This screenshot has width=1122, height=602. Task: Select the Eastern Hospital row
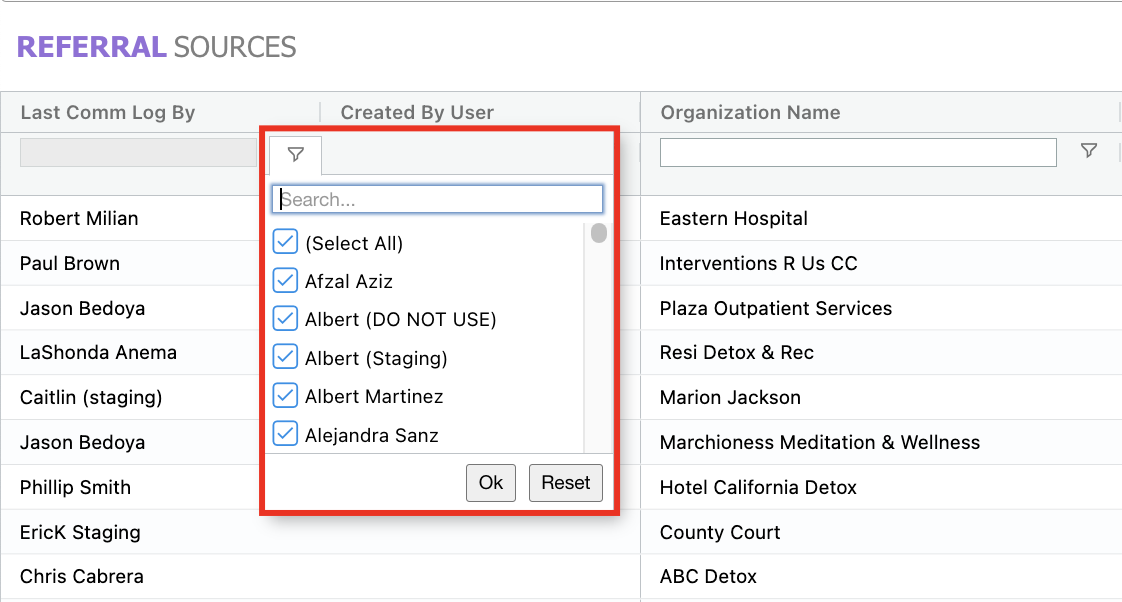click(x=734, y=218)
